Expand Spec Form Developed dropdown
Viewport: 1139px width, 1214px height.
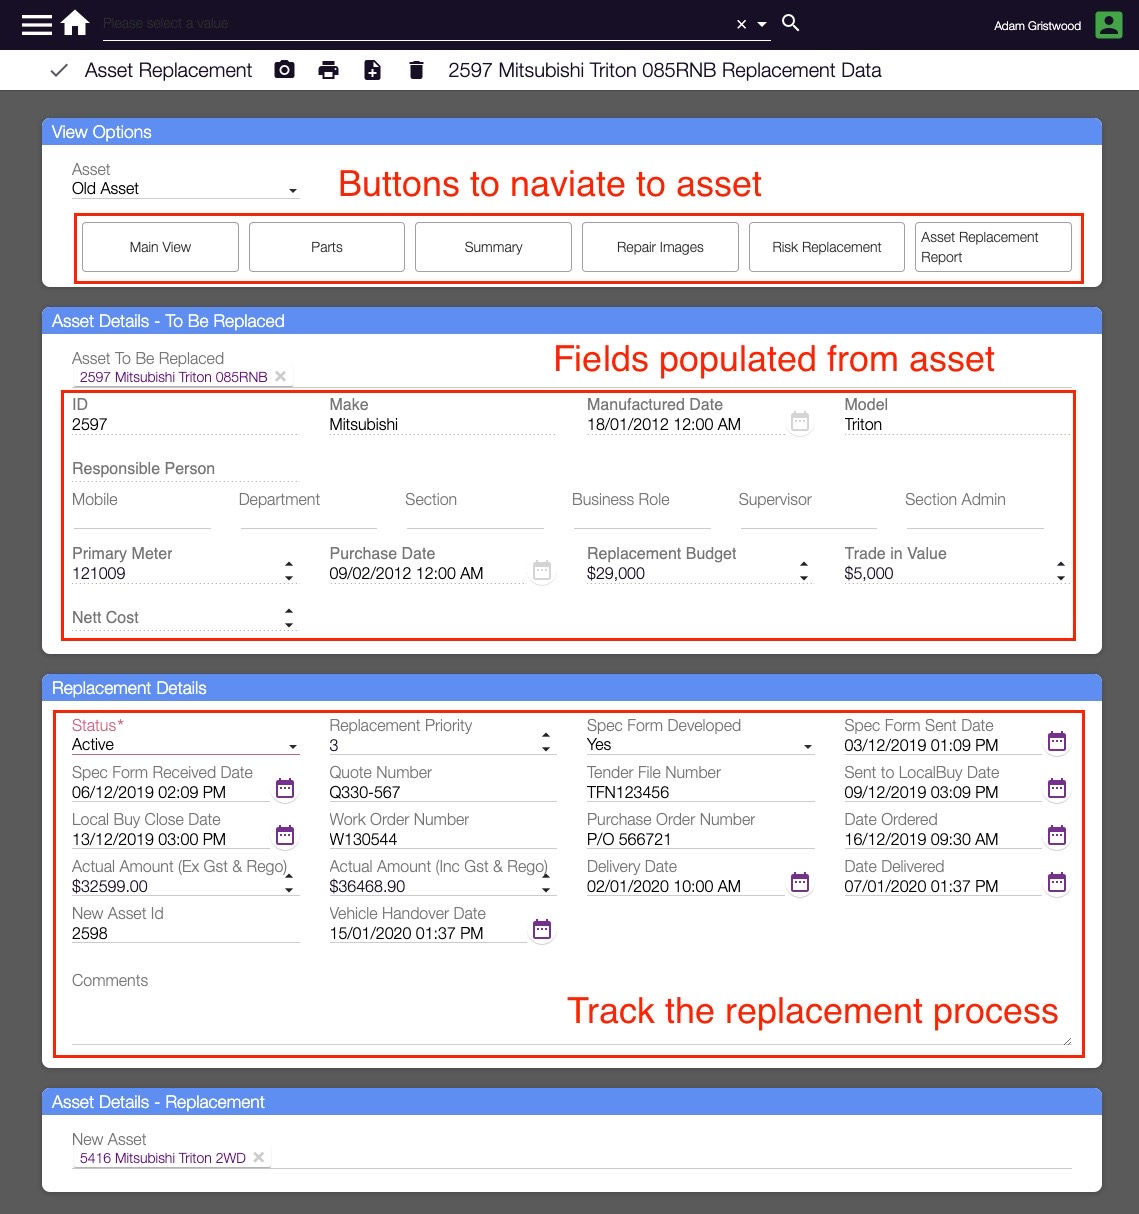pyautogui.click(x=807, y=746)
